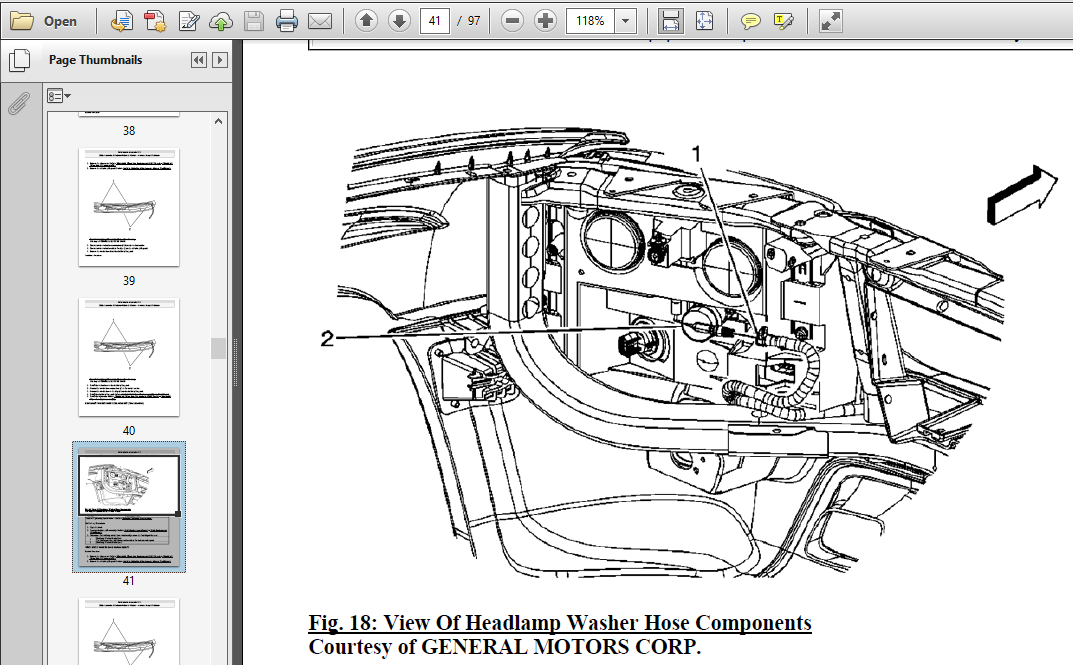Click the upload to cloud icon
Screen dimensions: 1073x665
point(220,22)
